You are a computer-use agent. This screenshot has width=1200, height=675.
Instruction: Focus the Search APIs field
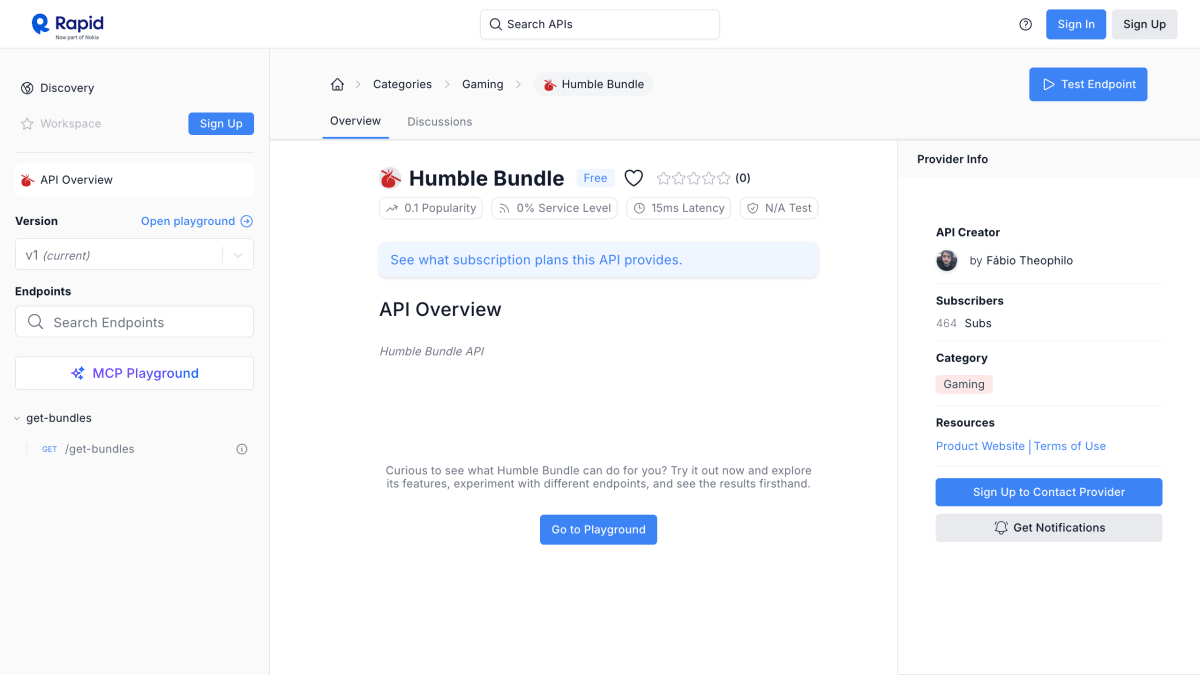600,24
